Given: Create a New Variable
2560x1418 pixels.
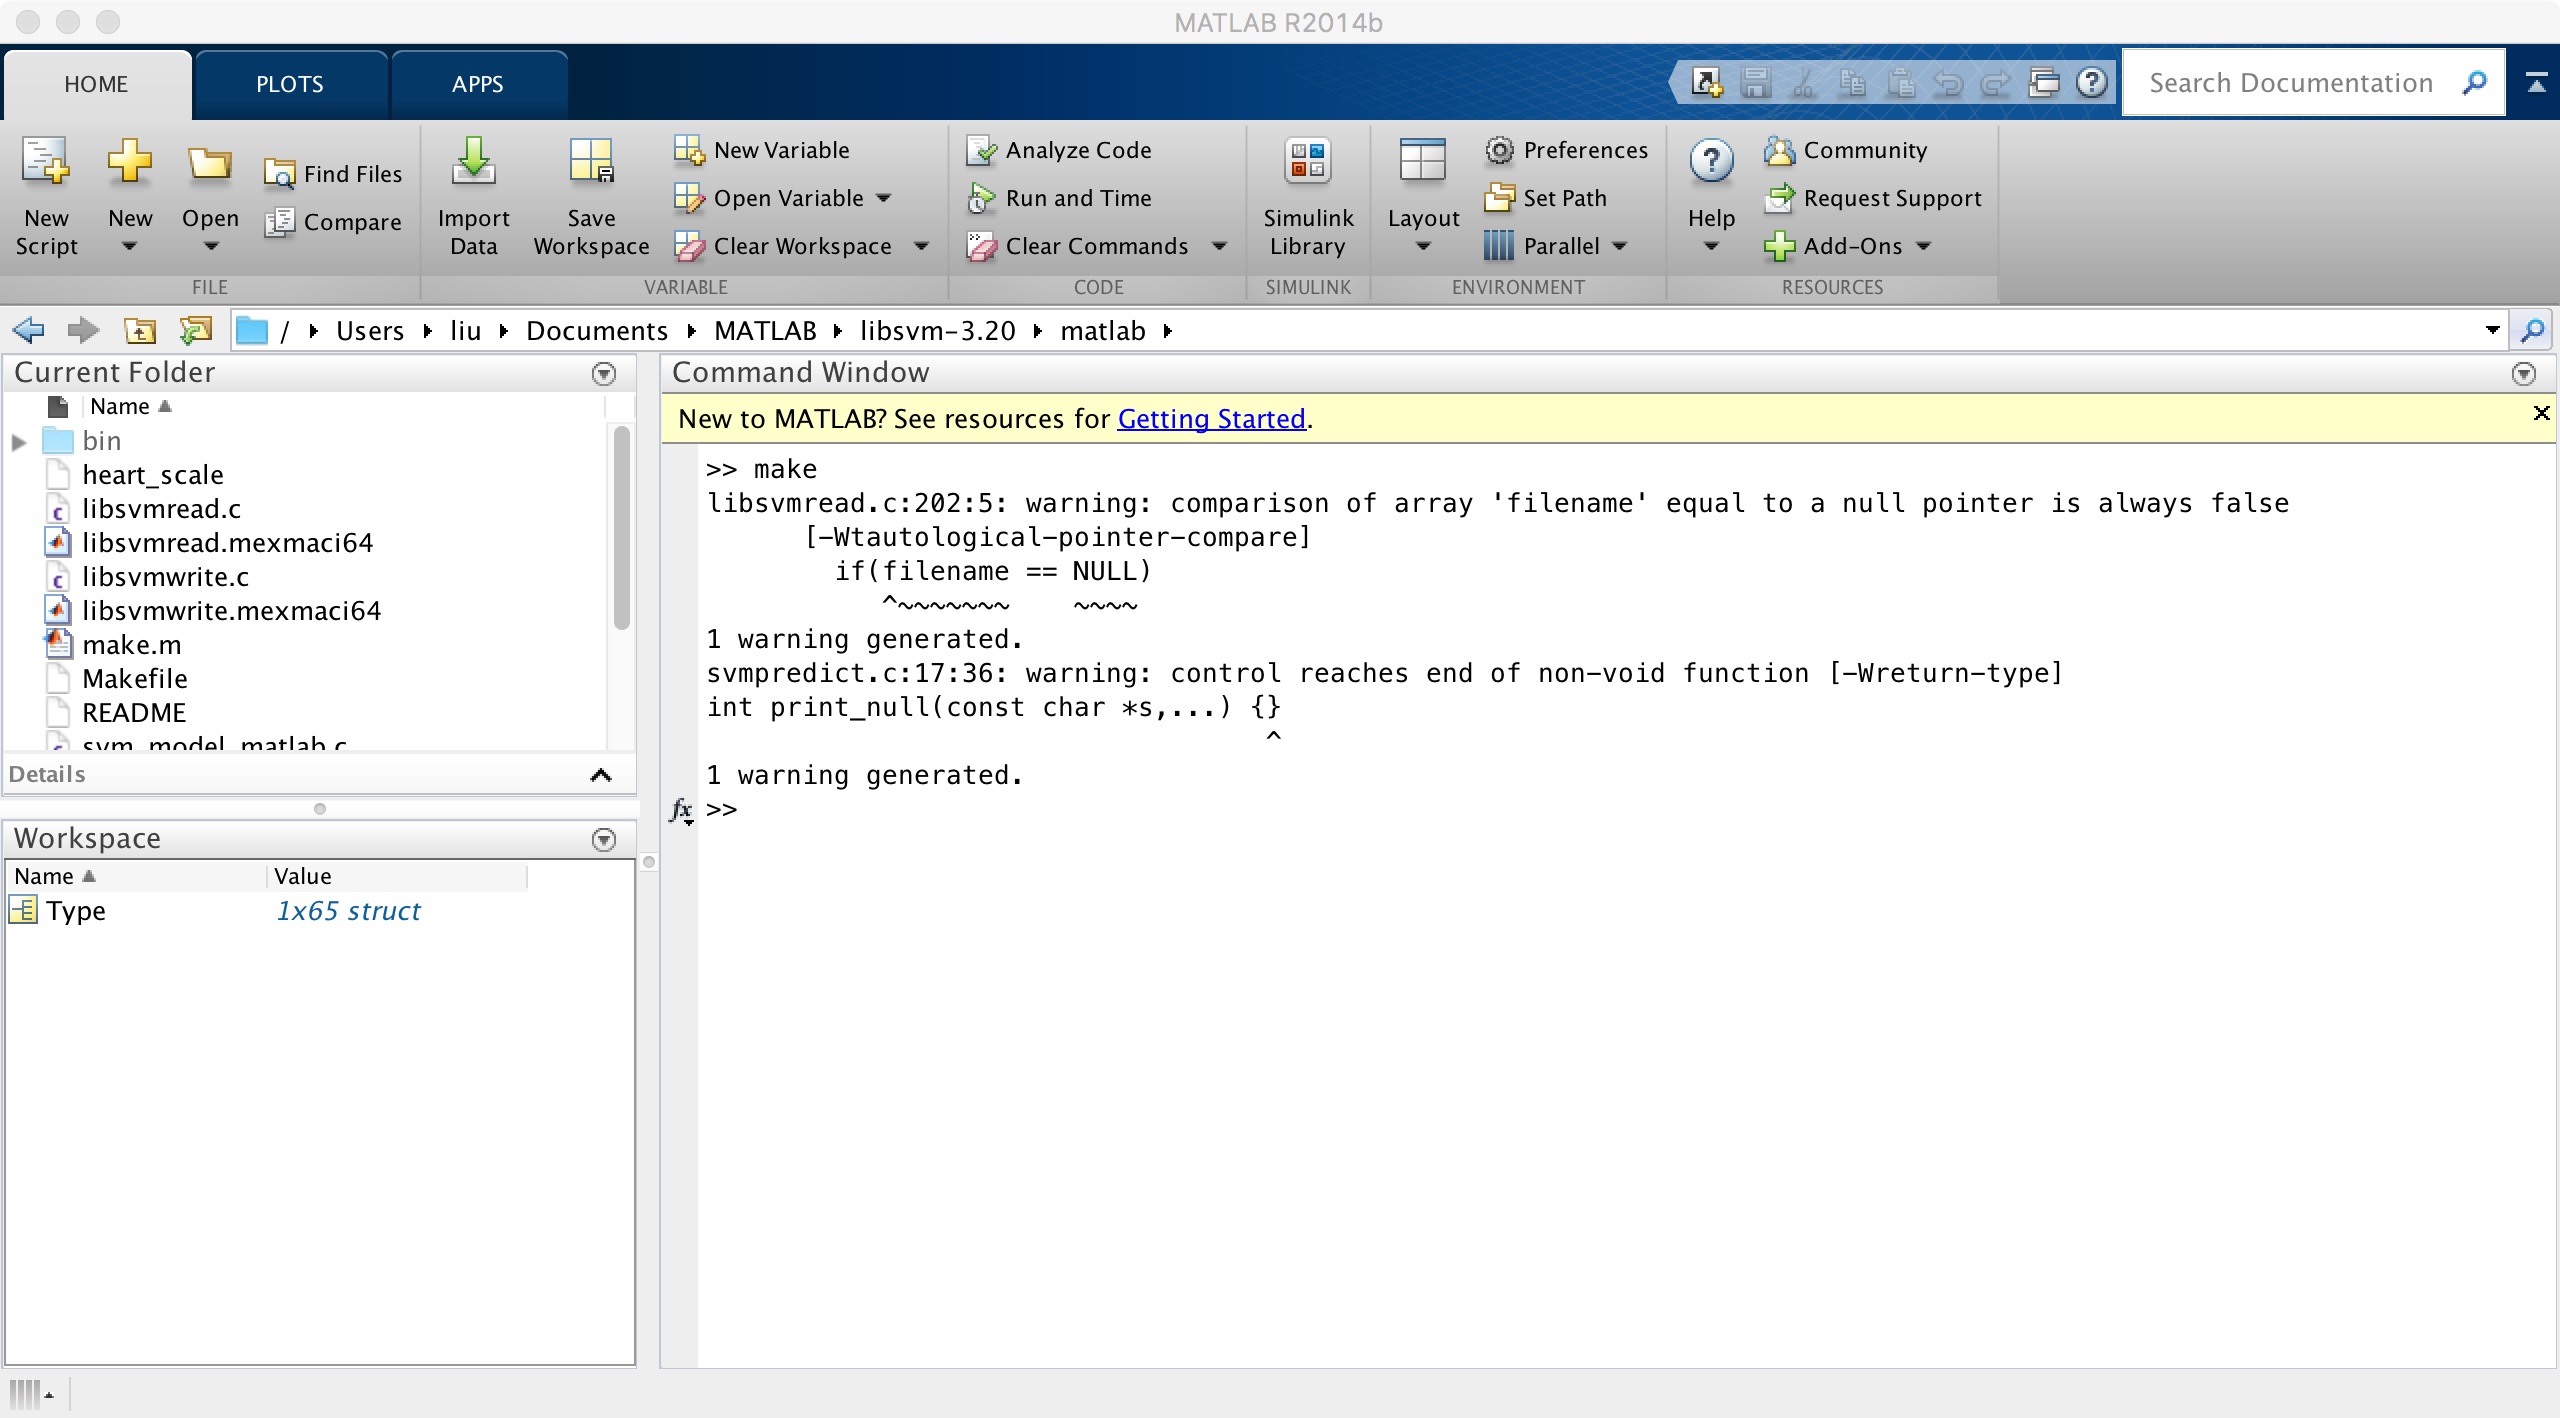Looking at the screenshot, I should (x=762, y=150).
